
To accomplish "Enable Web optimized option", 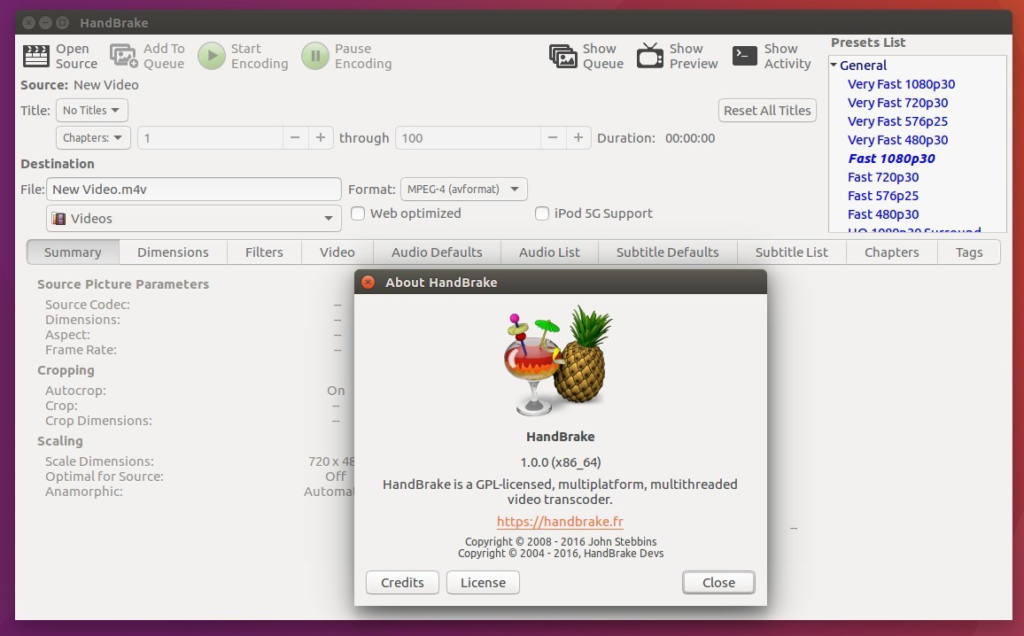I will 358,213.
